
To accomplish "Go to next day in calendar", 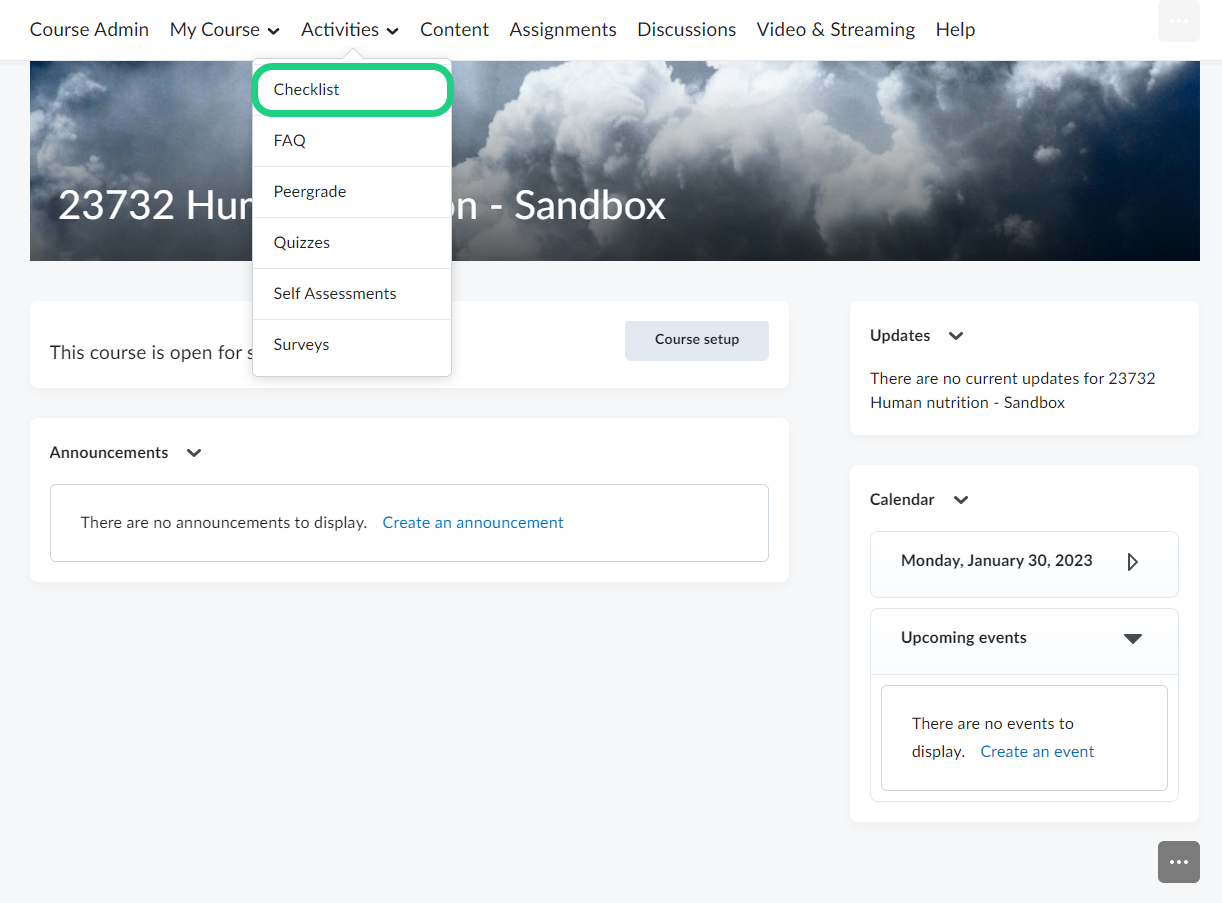I will point(1132,562).
